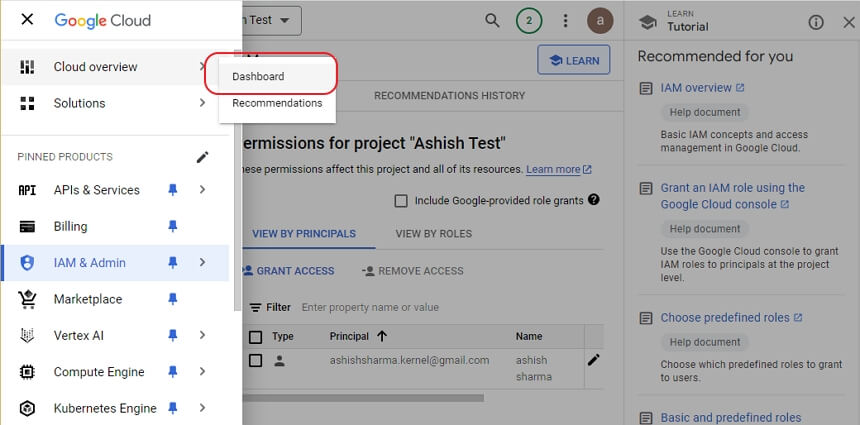The width and height of the screenshot is (860, 425).
Task: Click the Google Cloud logo
Action: click(102, 20)
